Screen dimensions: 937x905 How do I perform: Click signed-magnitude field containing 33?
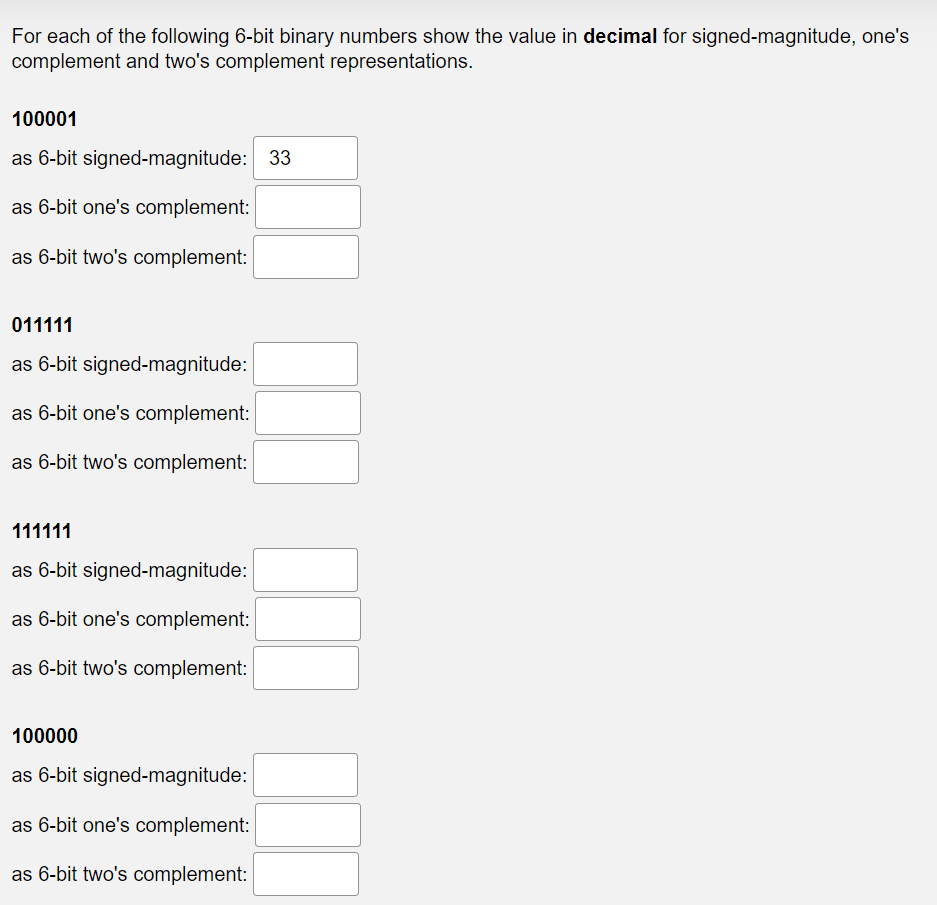pyautogui.click(x=305, y=158)
